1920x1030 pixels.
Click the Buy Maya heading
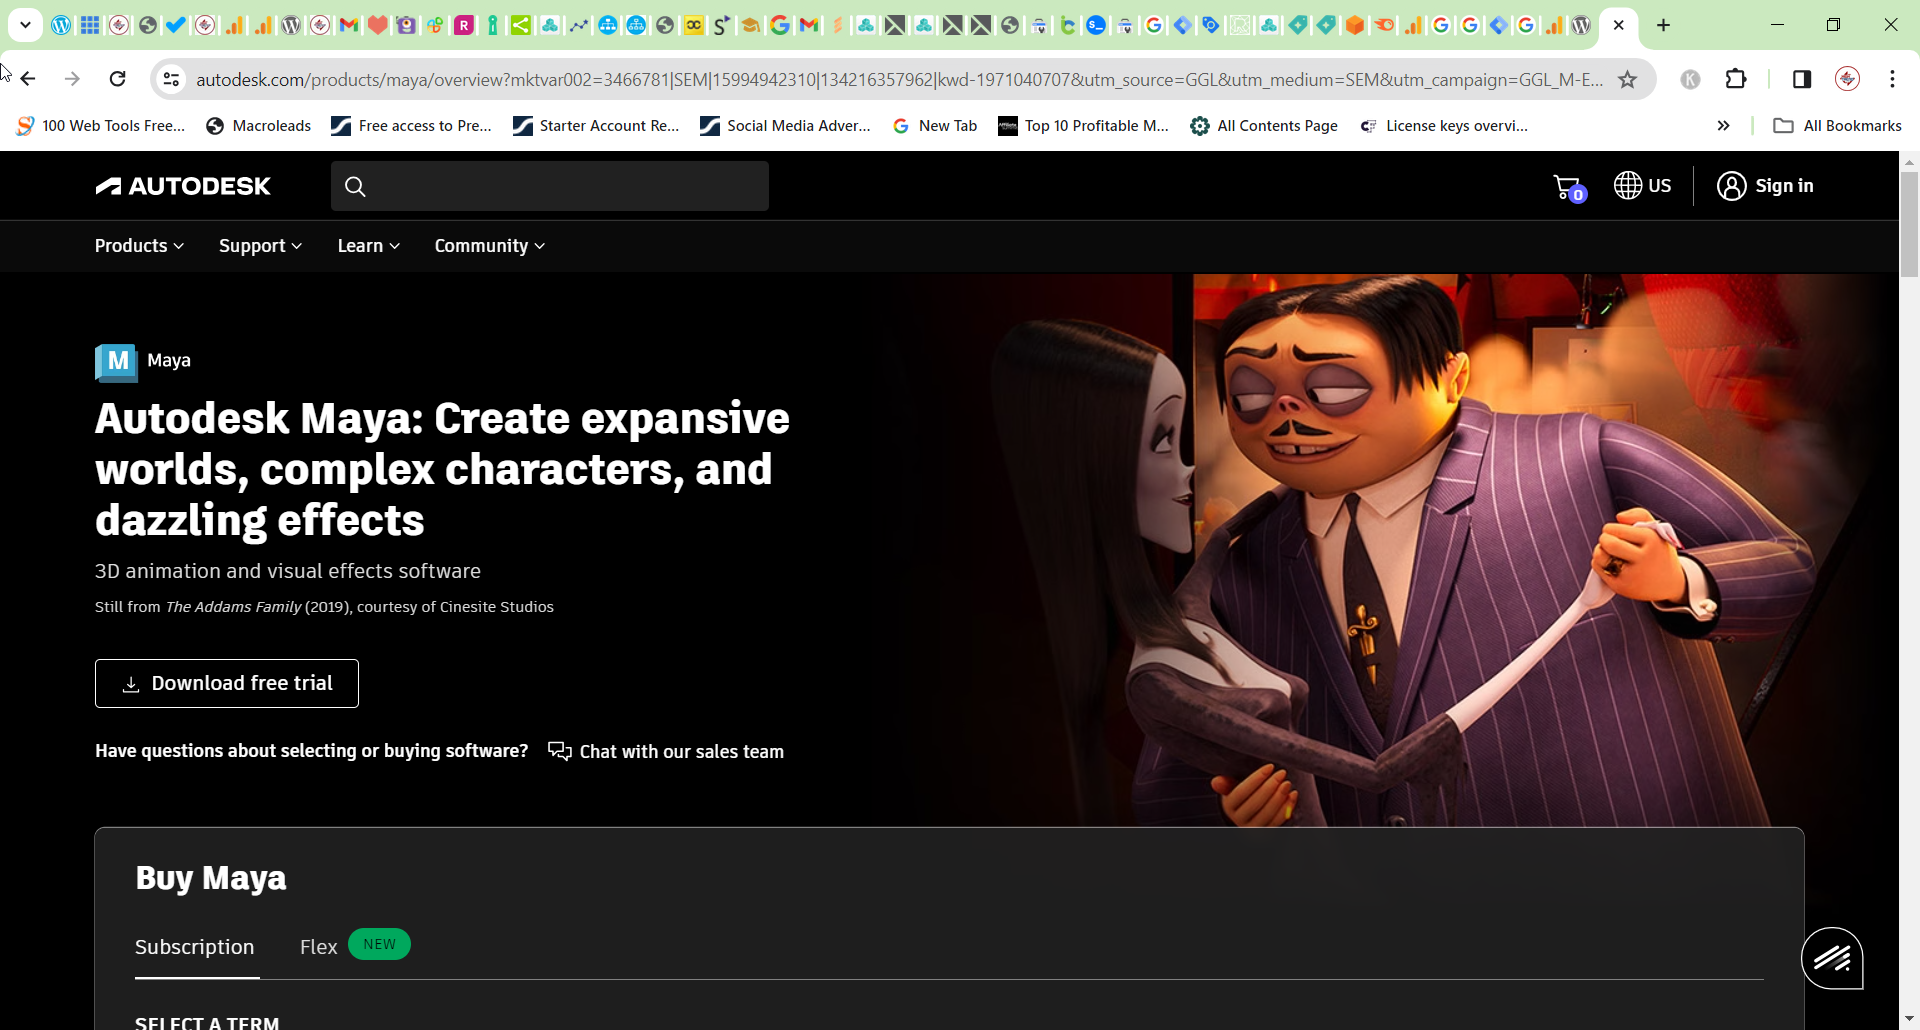(x=211, y=878)
